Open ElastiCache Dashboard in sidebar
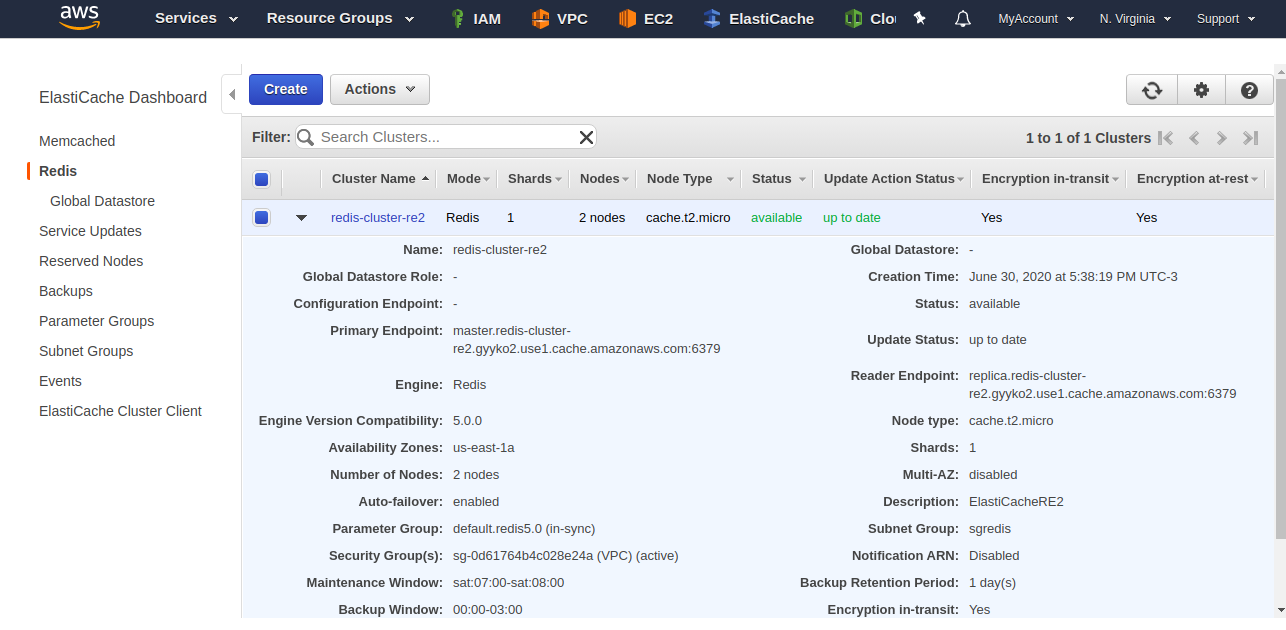Image resolution: width=1286 pixels, height=630 pixels. click(123, 98)
